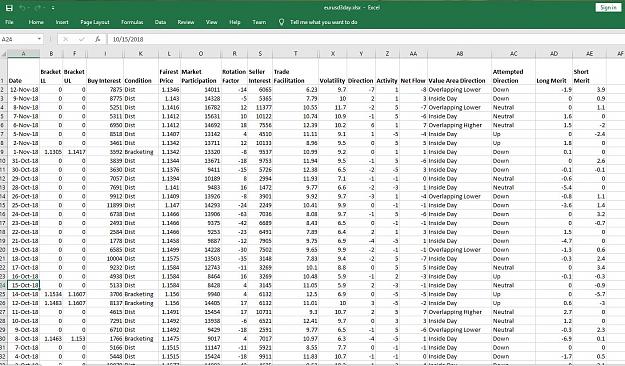This screenshot has height=366, width=625.
Task: Open the File menu
Action: [x=9, y=22]
